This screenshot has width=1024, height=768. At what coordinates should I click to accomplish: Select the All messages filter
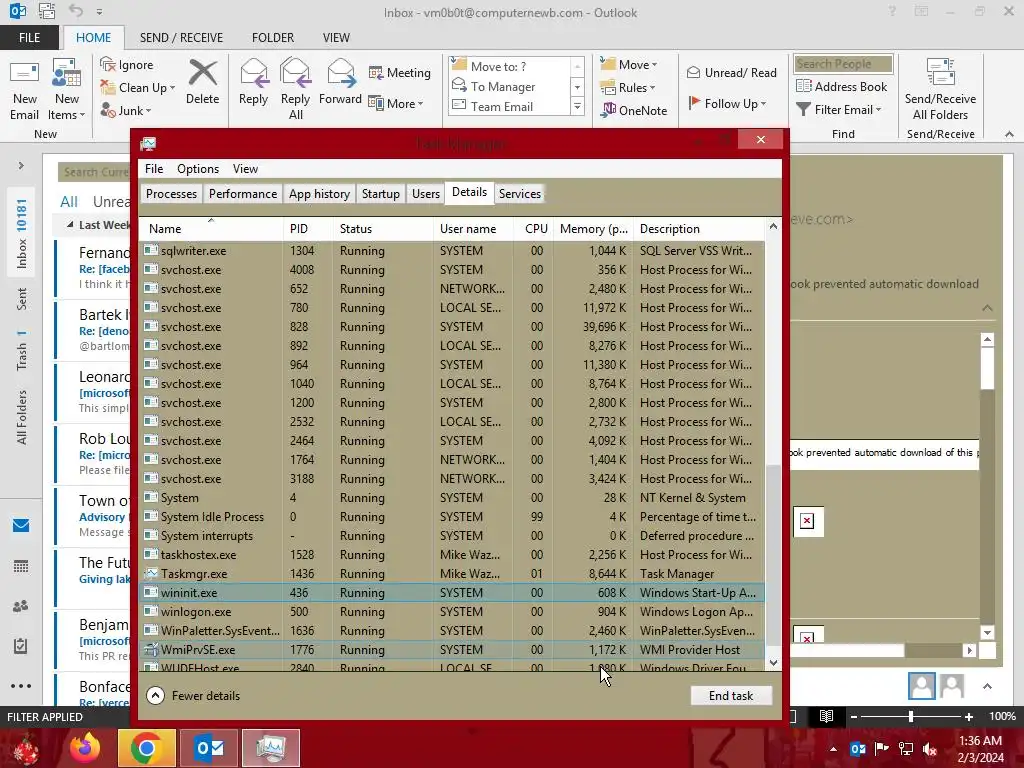click(x=69, y=202)
